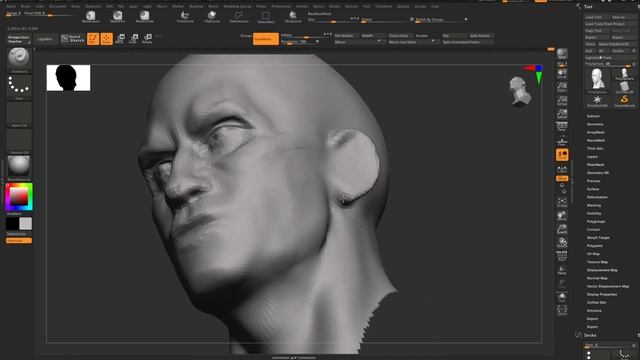This screenshot has height=360, width=640.
Task: Select the SelectRect brush icon
Action: [x=266, y=16]
